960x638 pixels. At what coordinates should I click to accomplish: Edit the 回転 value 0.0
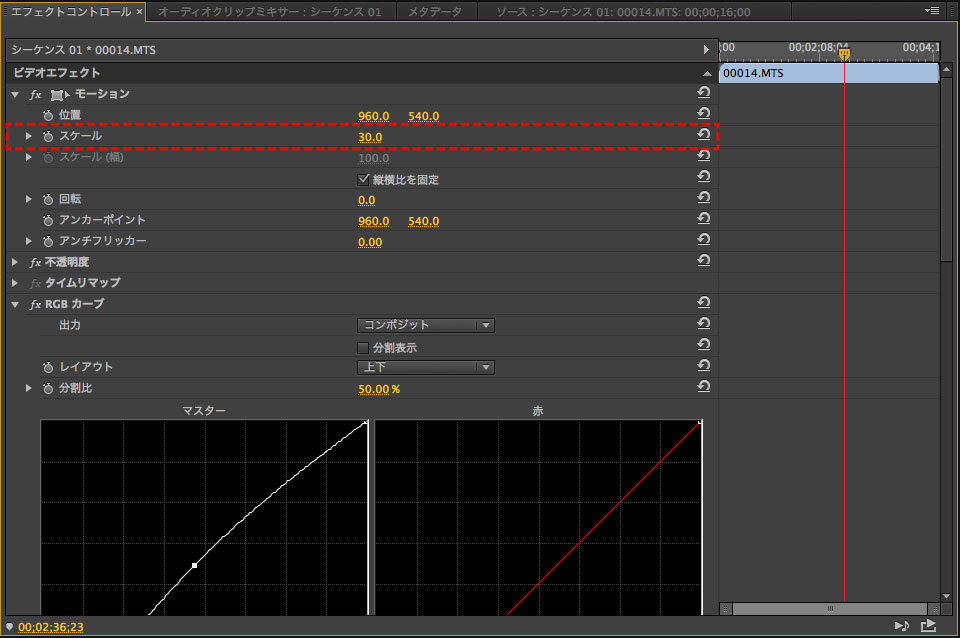tap(367, 200)
